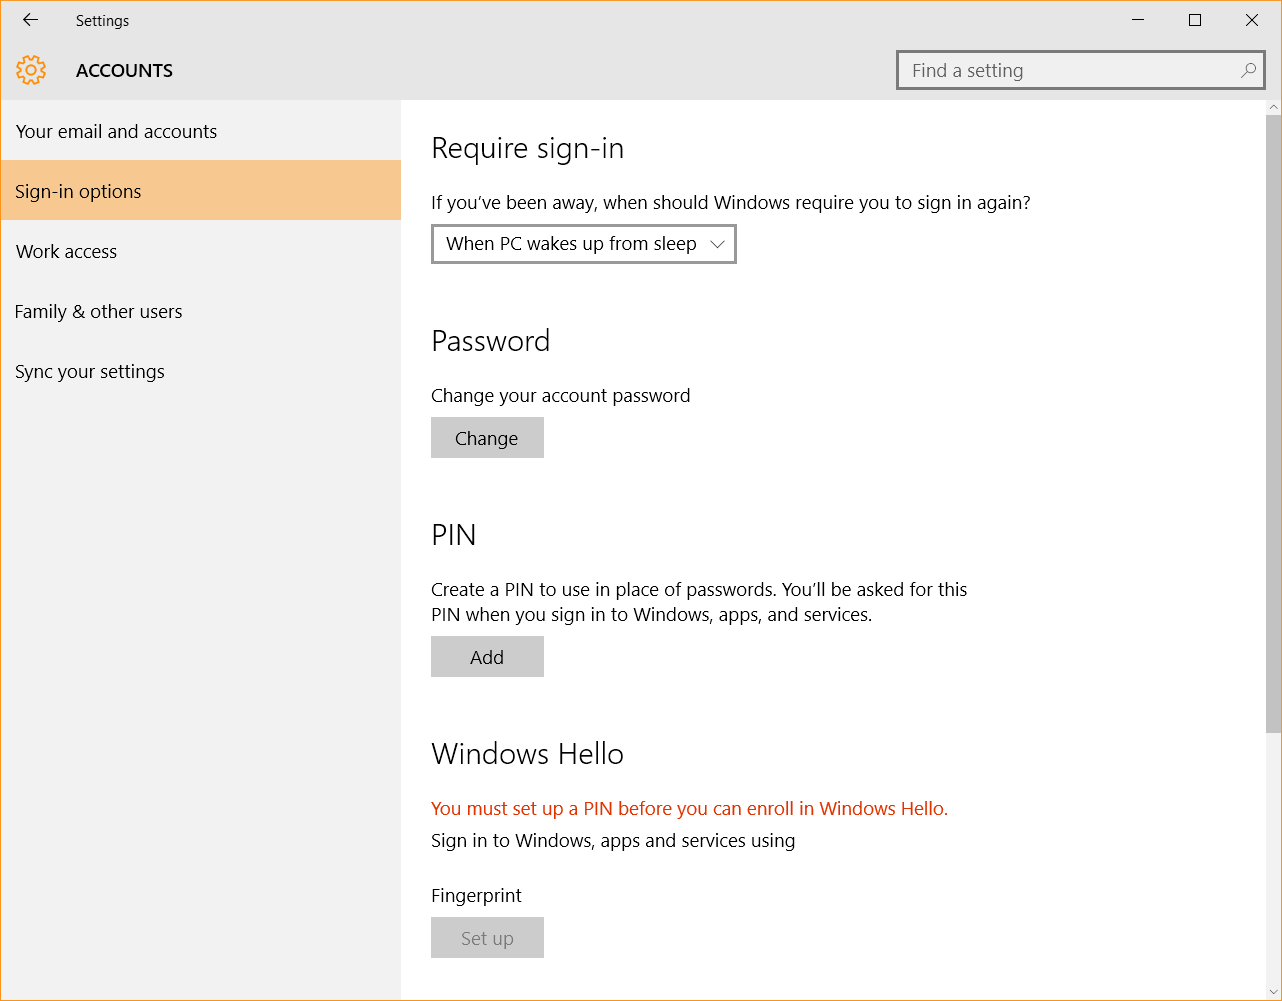Click the ACCOUNTS title text

point(124,71)
